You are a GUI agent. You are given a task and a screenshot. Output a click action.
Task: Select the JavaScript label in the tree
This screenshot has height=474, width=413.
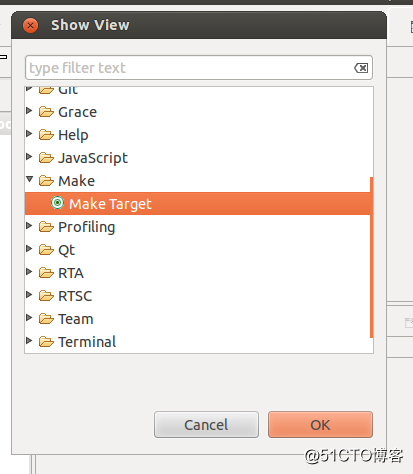point(93,158)
